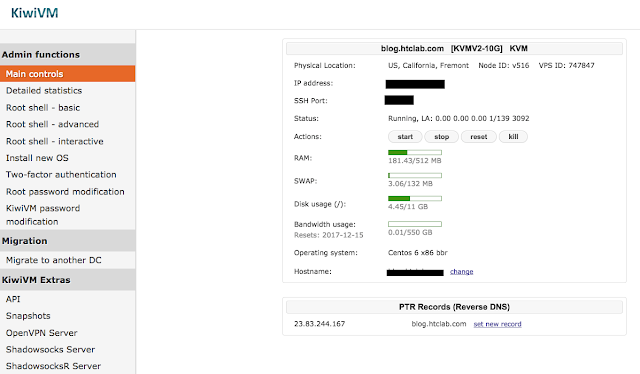
Task: Open OpenVPN Server page
Action: pos(41,333)
